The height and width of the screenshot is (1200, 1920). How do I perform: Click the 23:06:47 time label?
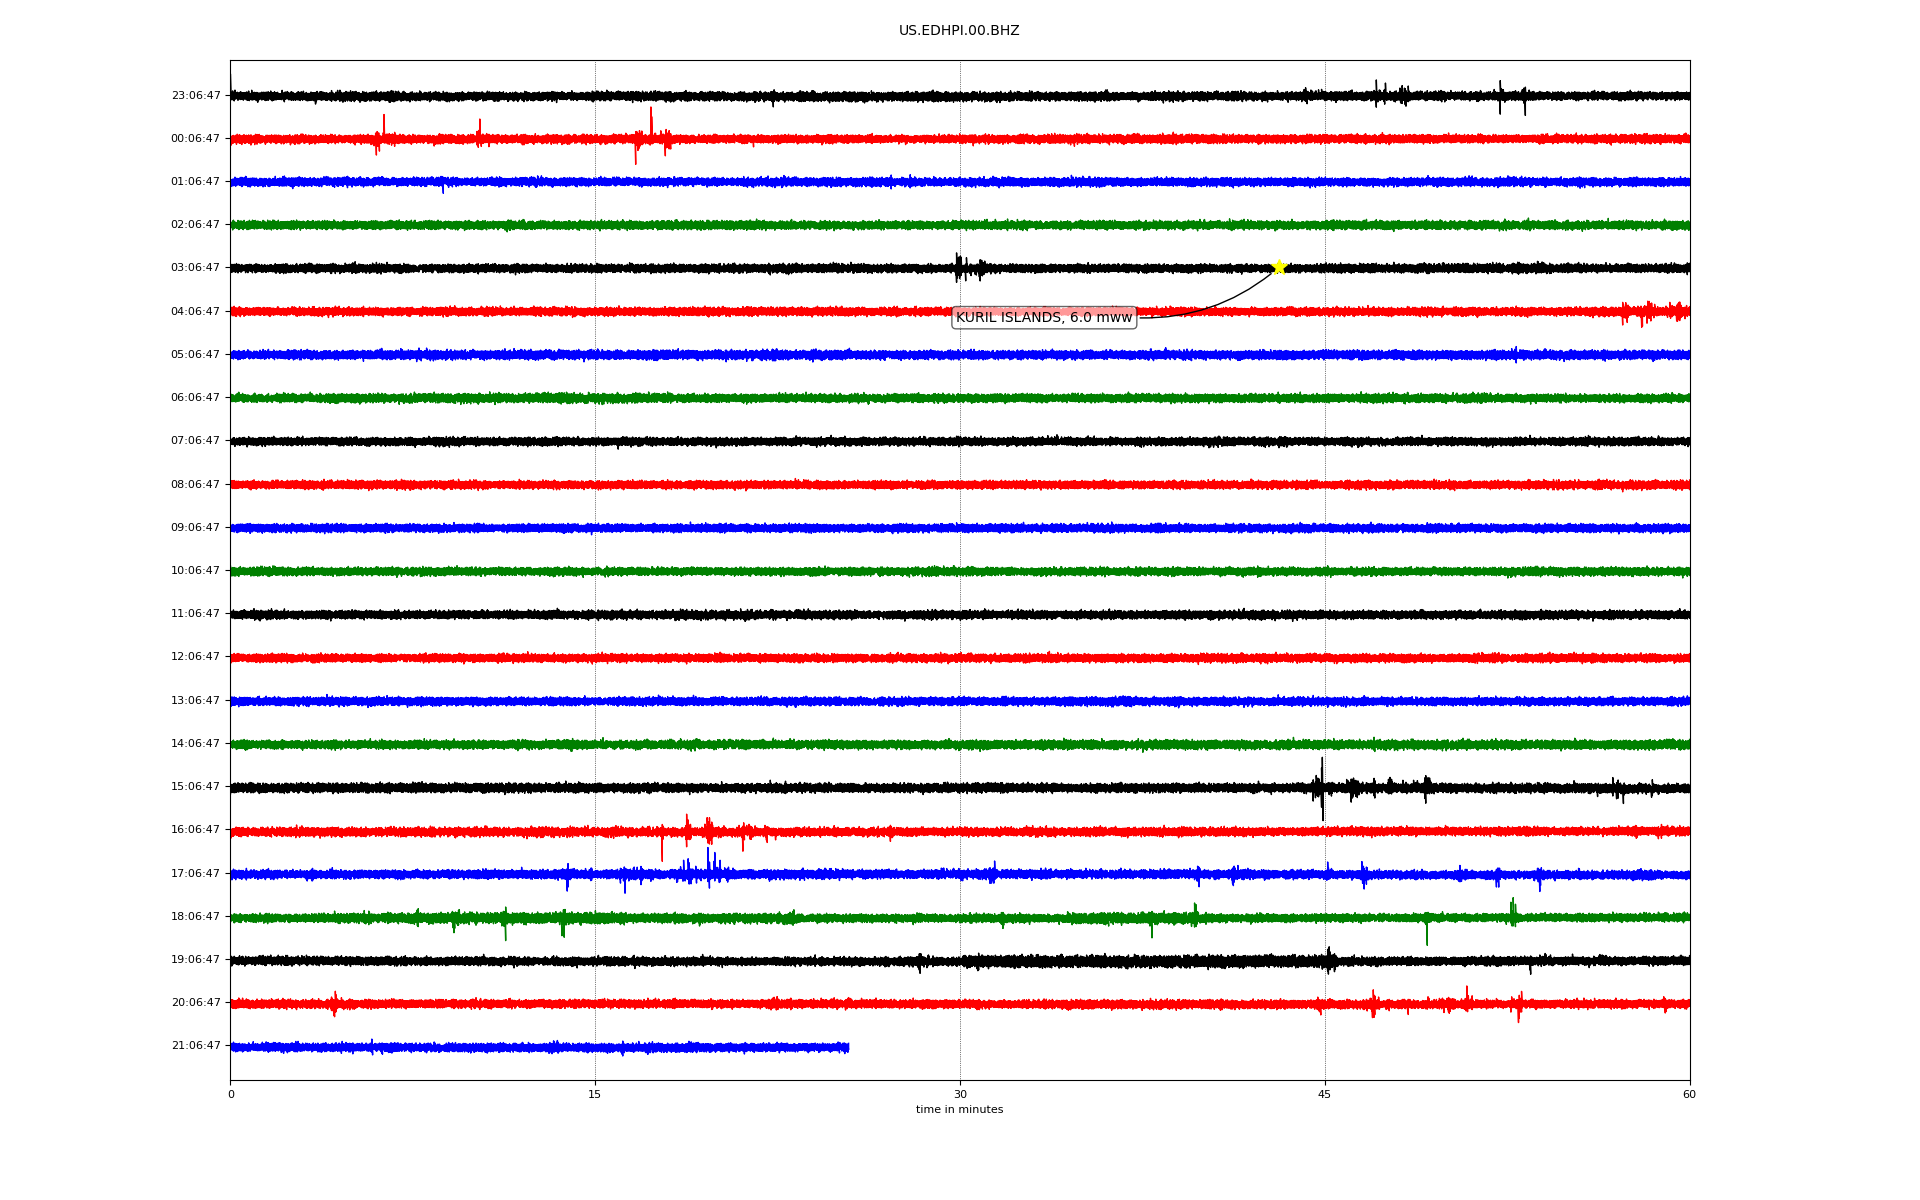coord(196,96)
